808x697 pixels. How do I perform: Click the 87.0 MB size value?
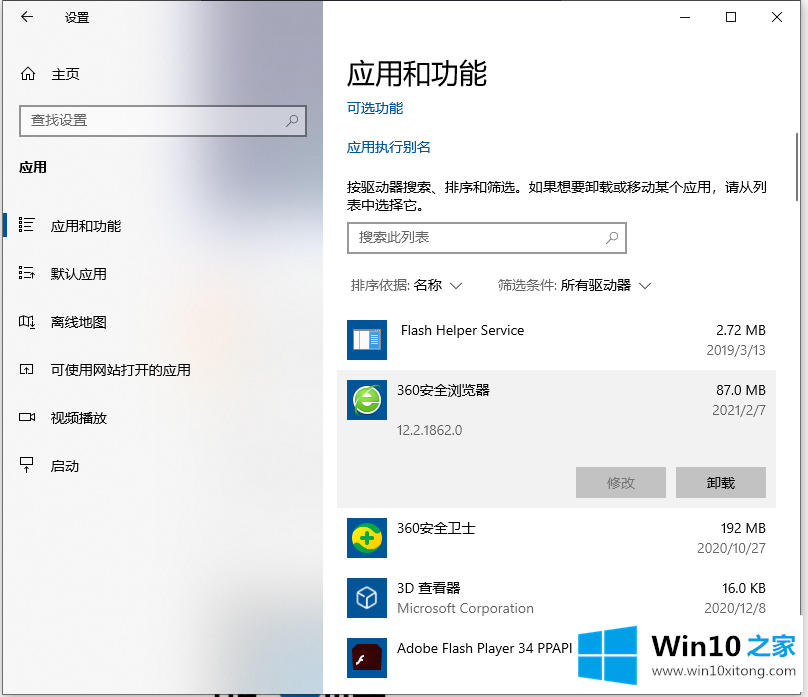point(740,390)
